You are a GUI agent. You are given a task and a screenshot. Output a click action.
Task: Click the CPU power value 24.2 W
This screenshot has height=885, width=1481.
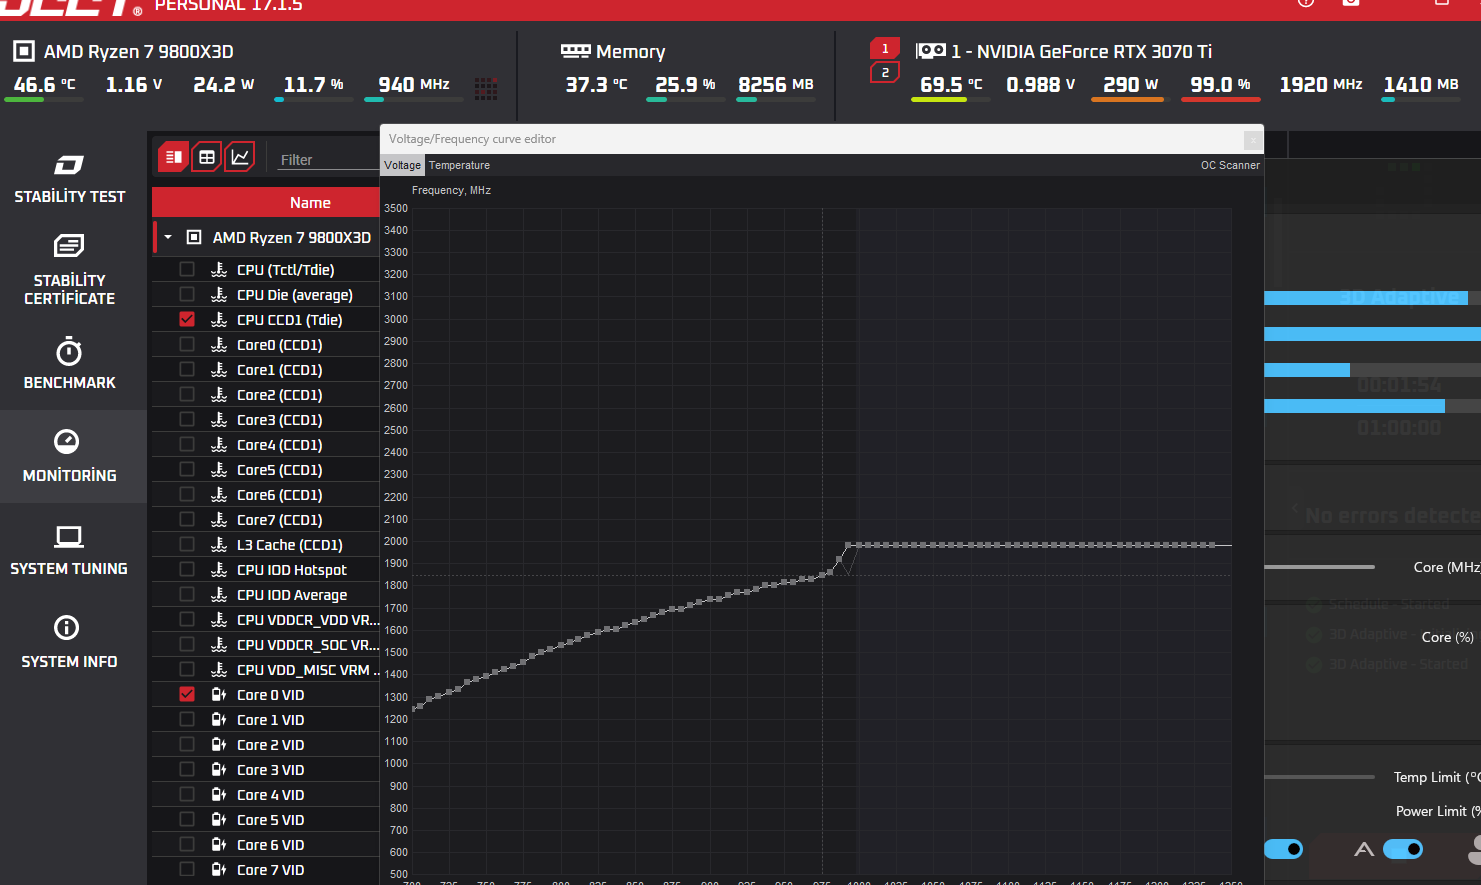[223, 85]
